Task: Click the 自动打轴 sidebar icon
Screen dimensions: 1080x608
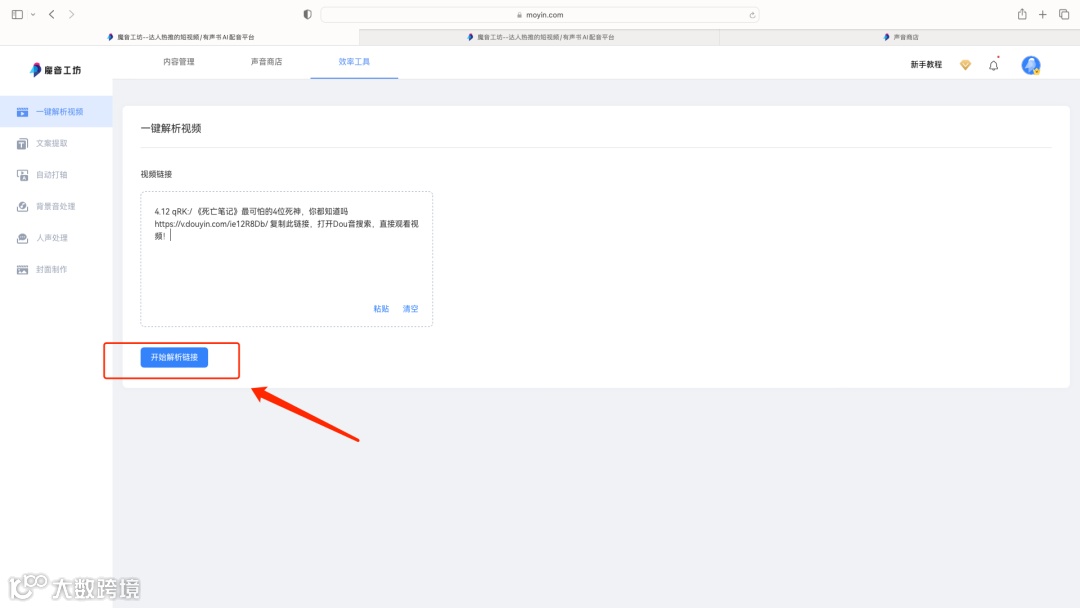Action: [22, 175]
